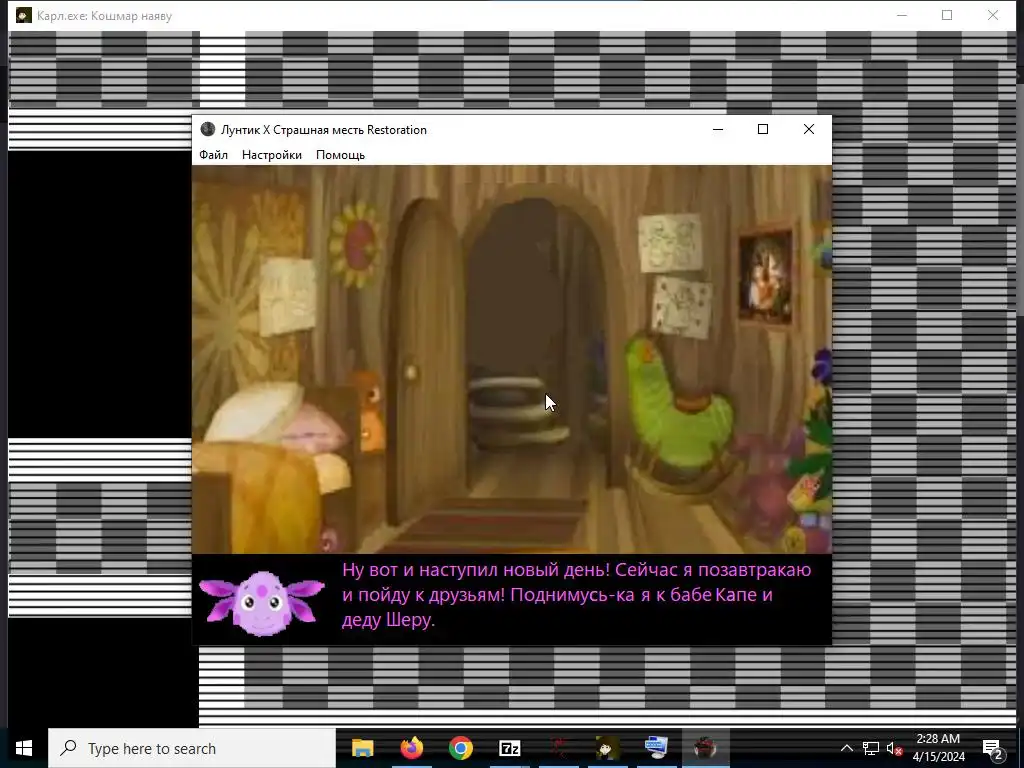Launch Firefox from the taskbar
Image resolution: width=1024 pixels, height=768 pixels.
[x=411, y=748]
